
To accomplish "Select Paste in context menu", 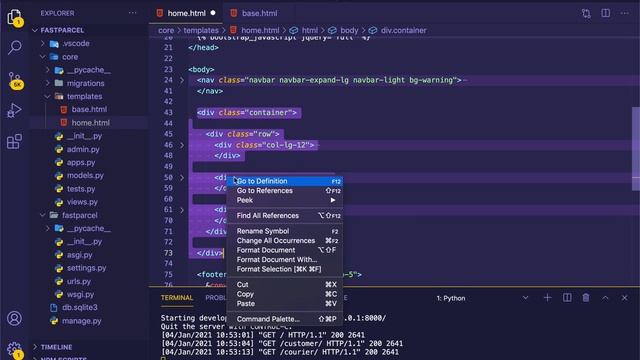I will coord(285,304).
